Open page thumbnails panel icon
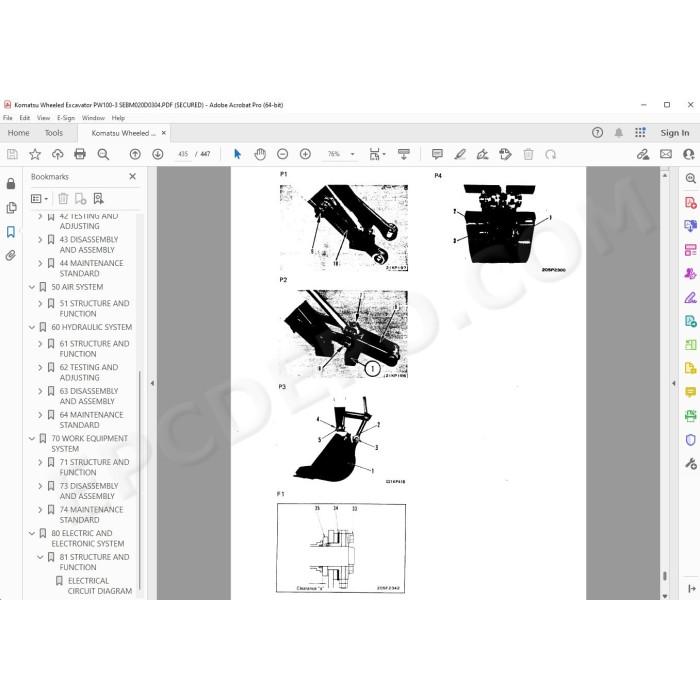The width and height of the screenshot is (700, 700). (11, 208)
